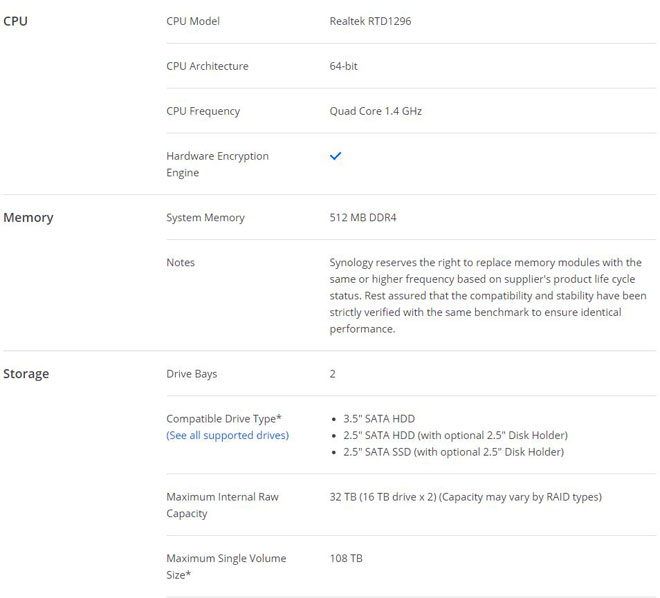Screen dimensions: 660x598
Task: Select the 512 MB DDR4 value
Action: (363, 218)
